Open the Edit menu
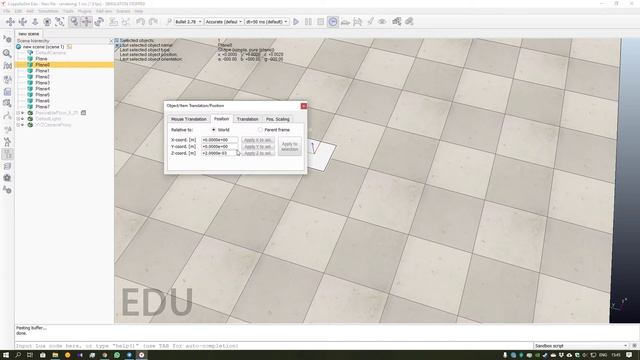 tap(18, 11)
